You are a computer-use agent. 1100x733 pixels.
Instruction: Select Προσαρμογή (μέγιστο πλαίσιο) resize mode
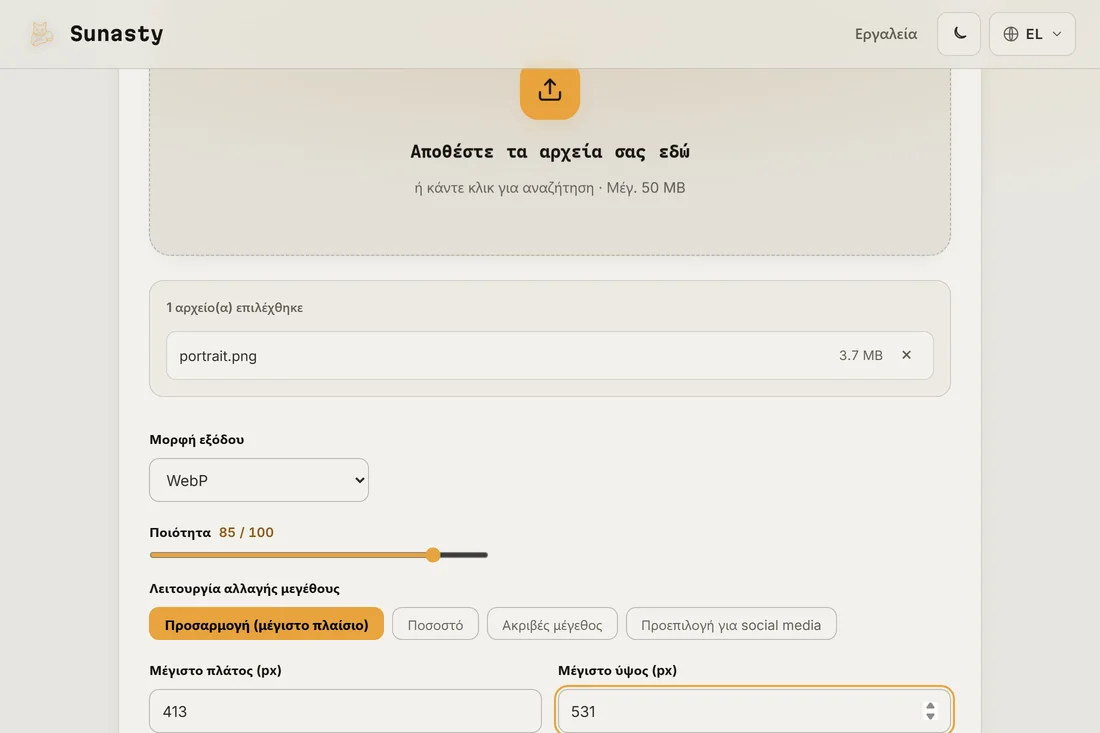point(267,624)
